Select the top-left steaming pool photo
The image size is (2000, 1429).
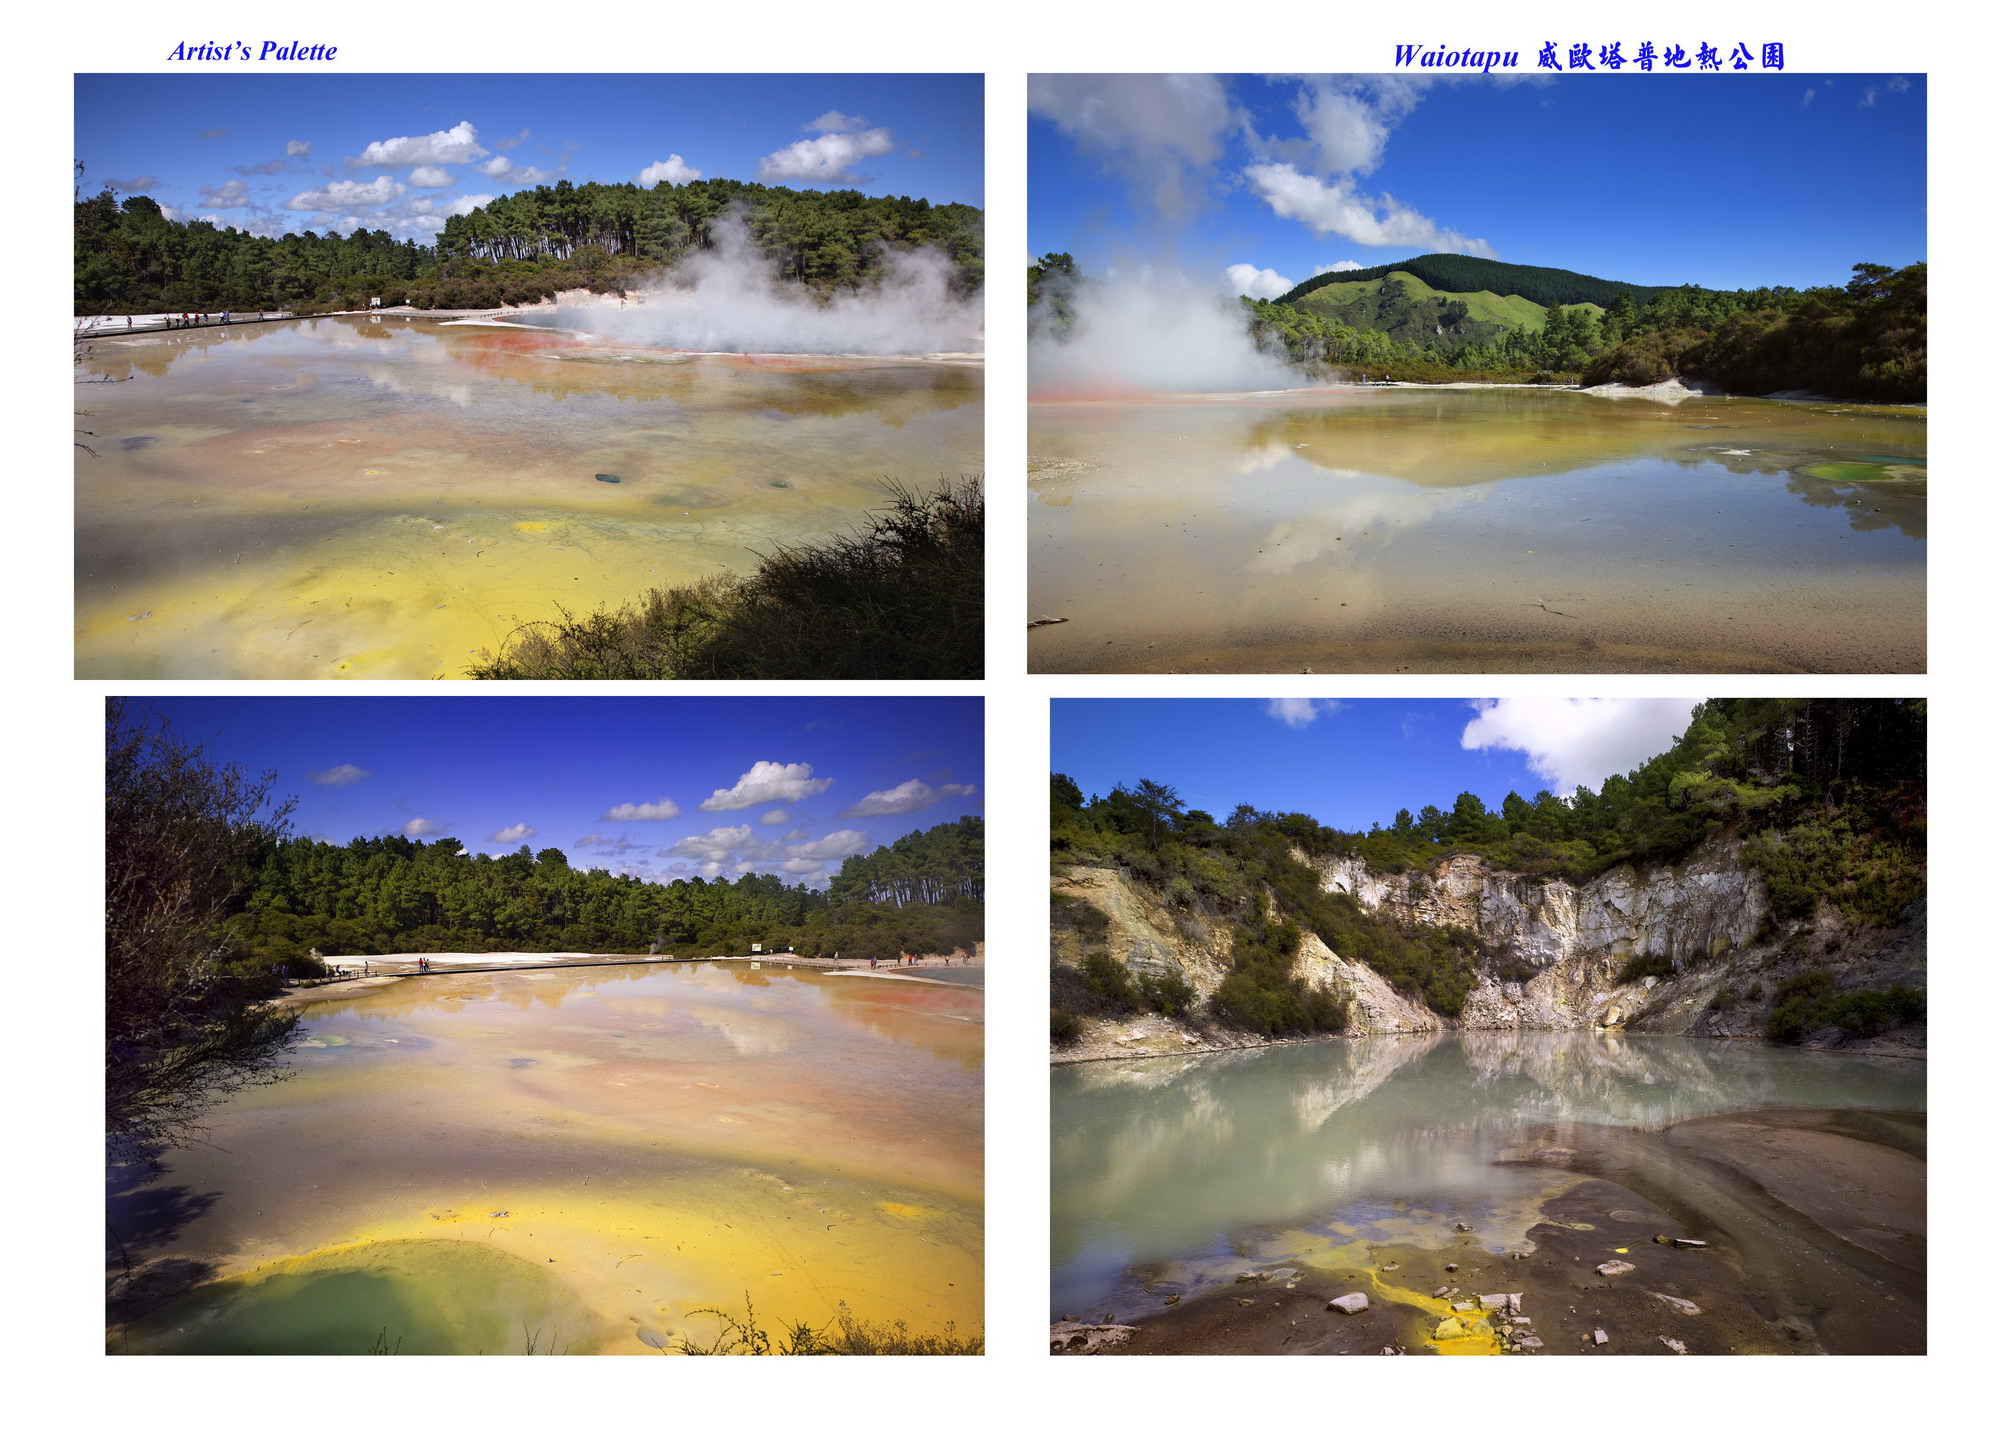point(529,376)
